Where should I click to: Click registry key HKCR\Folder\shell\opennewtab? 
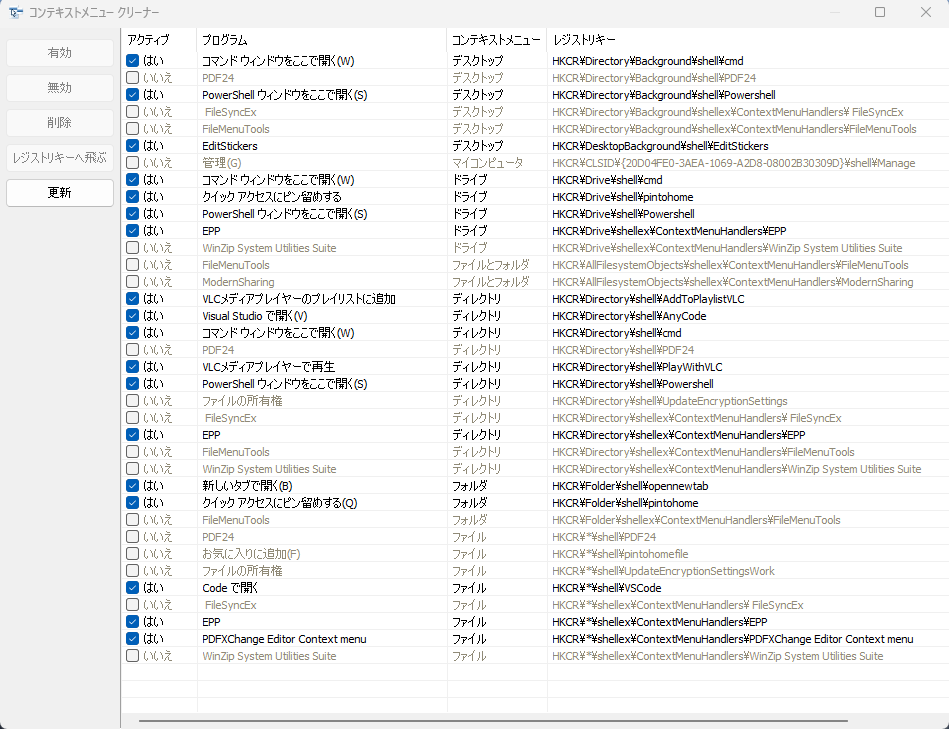pyautogui.click(x=630, y=486)
